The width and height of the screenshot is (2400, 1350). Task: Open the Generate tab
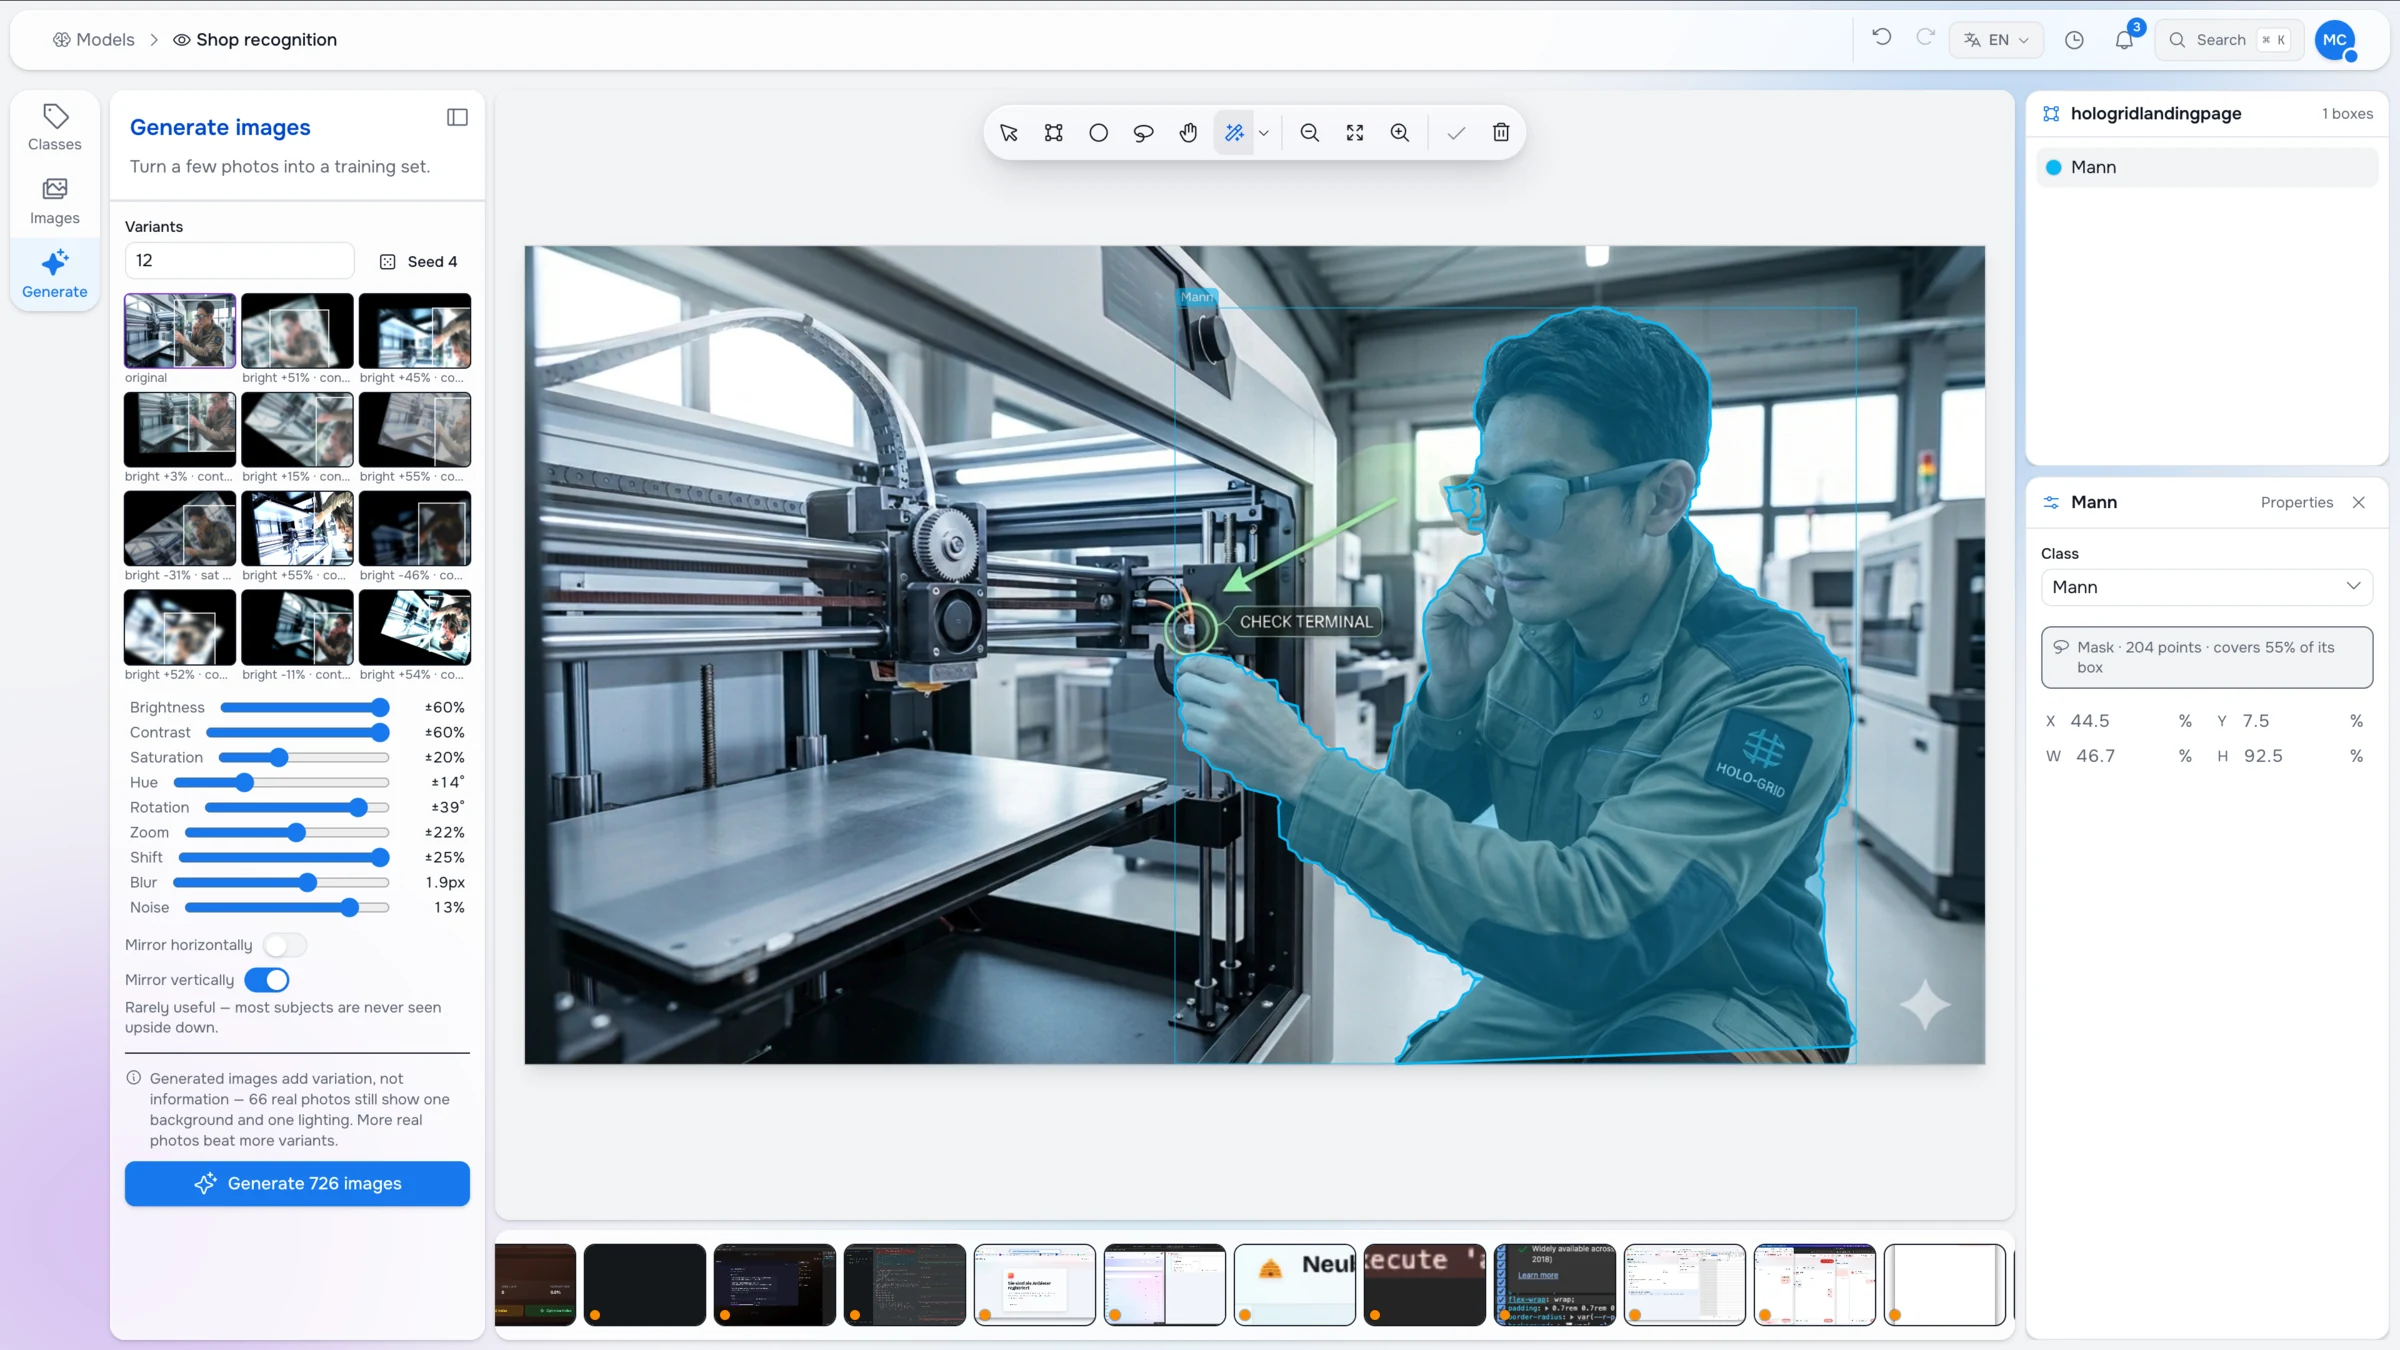click(x=55, y=275)
